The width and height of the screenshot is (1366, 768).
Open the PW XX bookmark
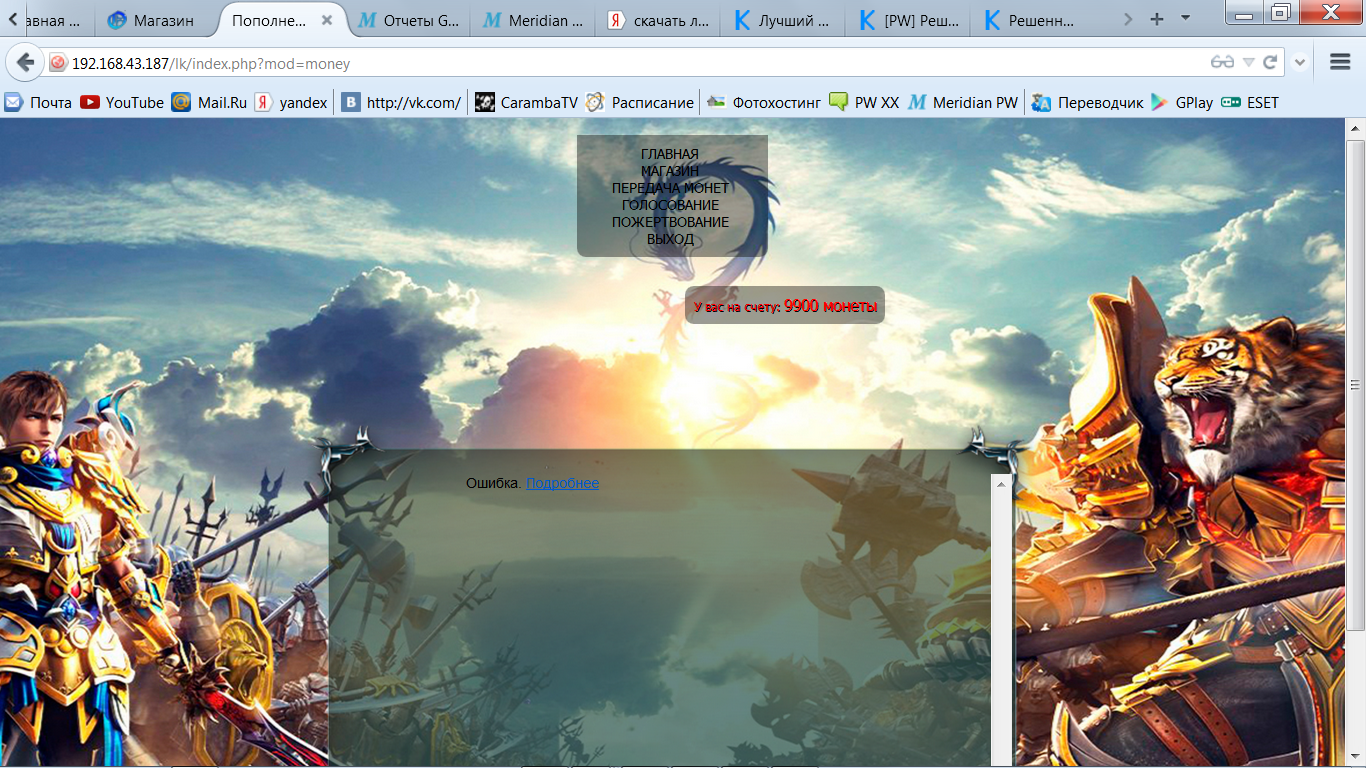coord(864,102)
